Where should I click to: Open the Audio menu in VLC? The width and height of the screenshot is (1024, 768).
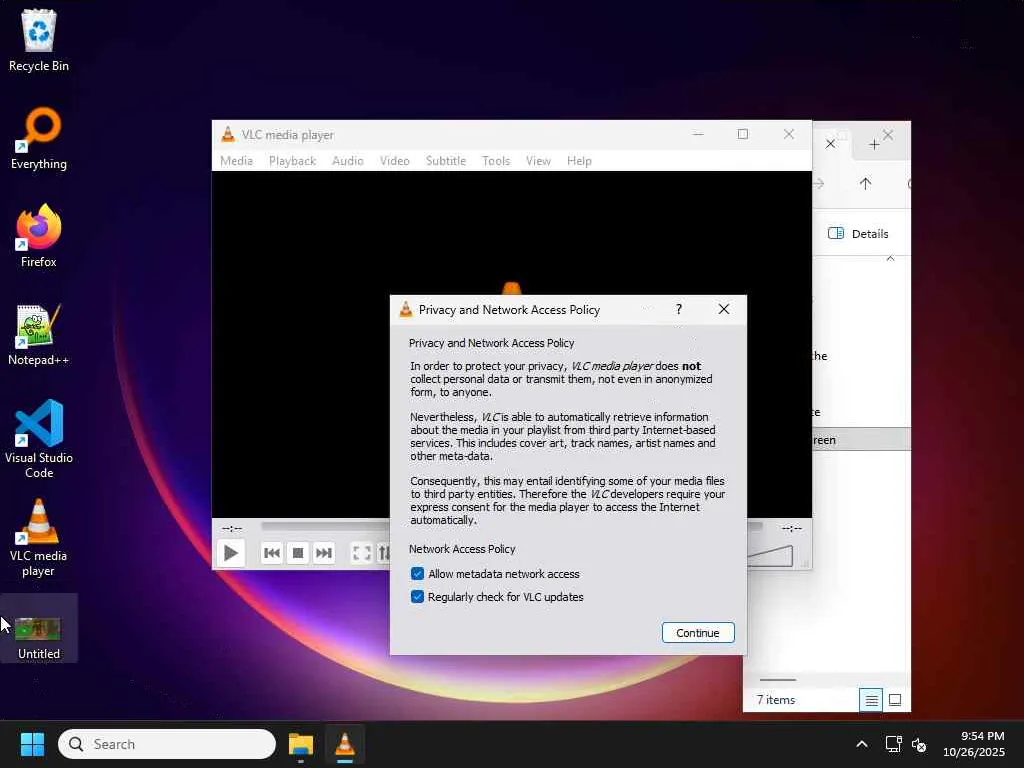click(347, 161)
